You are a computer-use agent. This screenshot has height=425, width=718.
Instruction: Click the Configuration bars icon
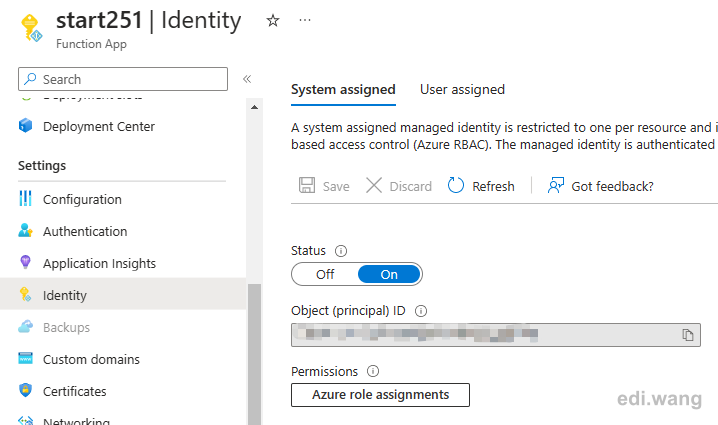(26, 199)
